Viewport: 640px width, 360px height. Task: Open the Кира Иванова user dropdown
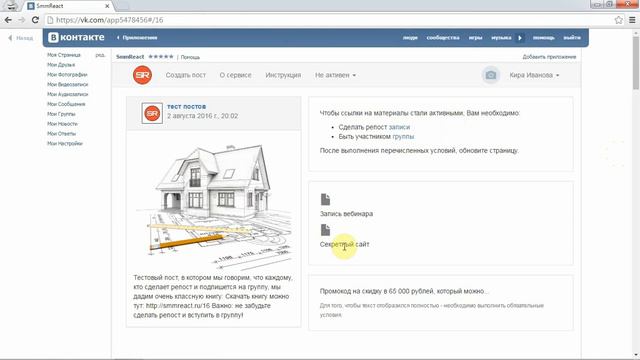534,75
